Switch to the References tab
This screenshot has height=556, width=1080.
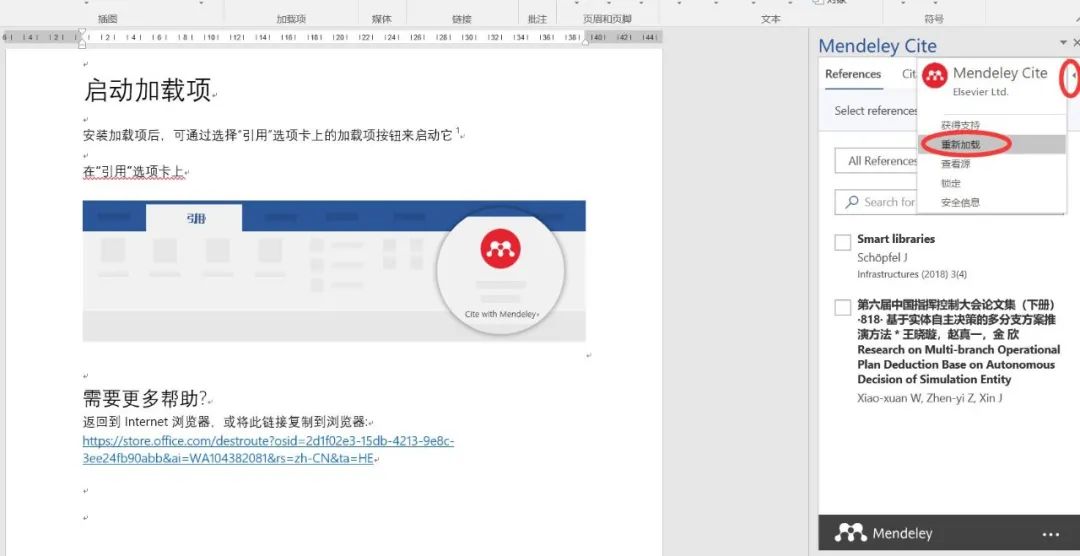[x=853, y=74]
